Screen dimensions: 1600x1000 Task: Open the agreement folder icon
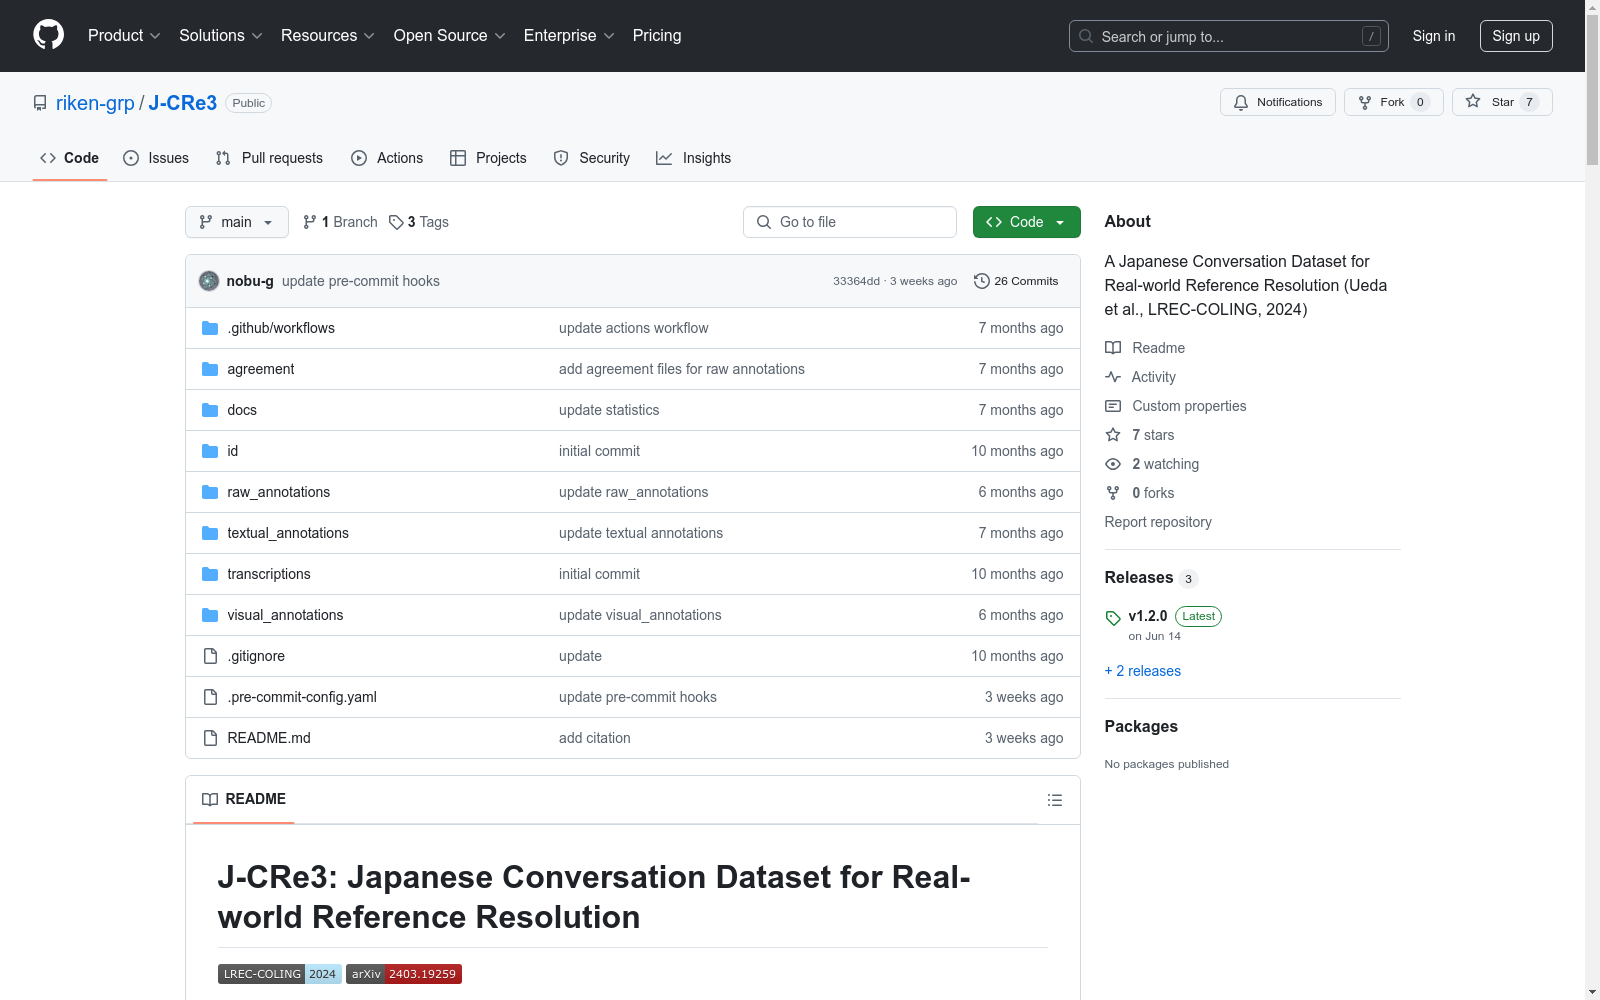(x=210, y=369)
